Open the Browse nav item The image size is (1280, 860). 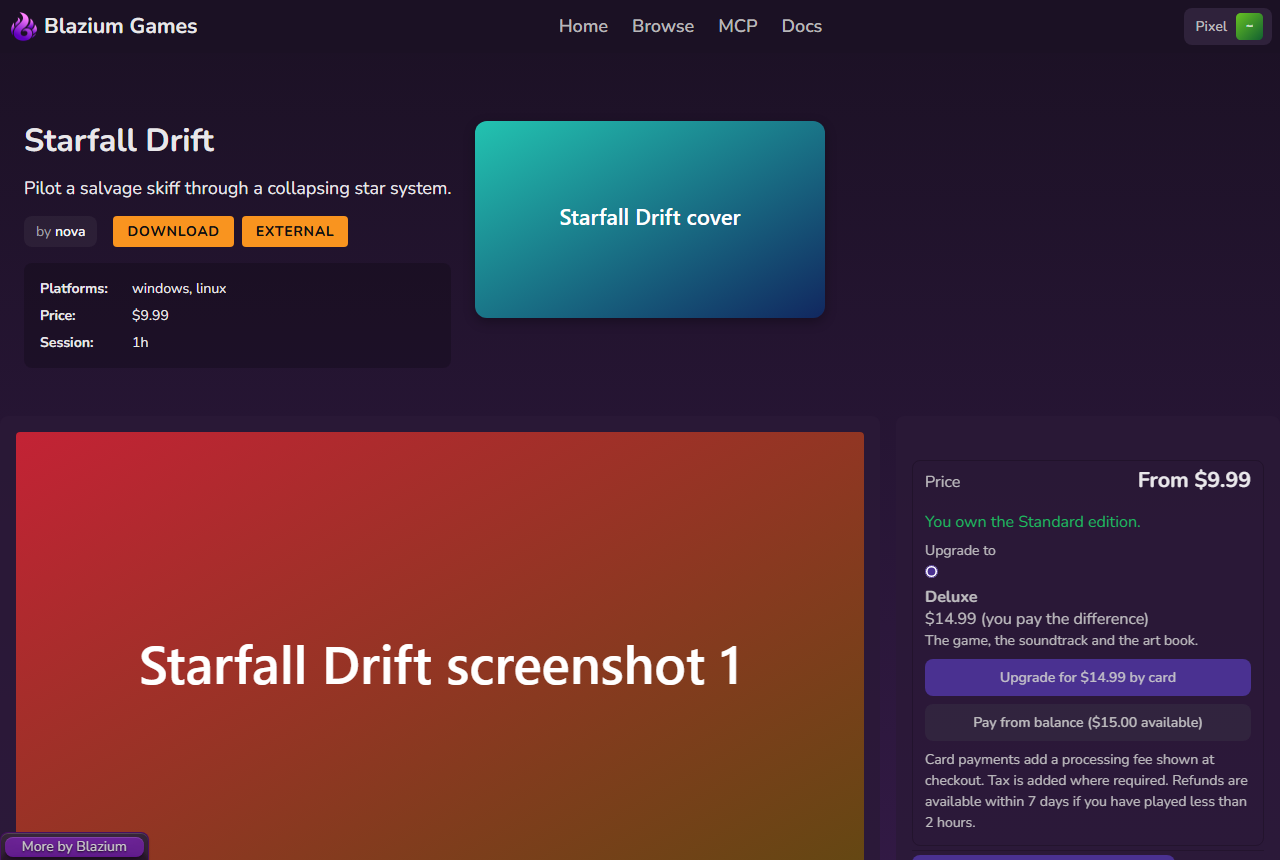(663, 26)
